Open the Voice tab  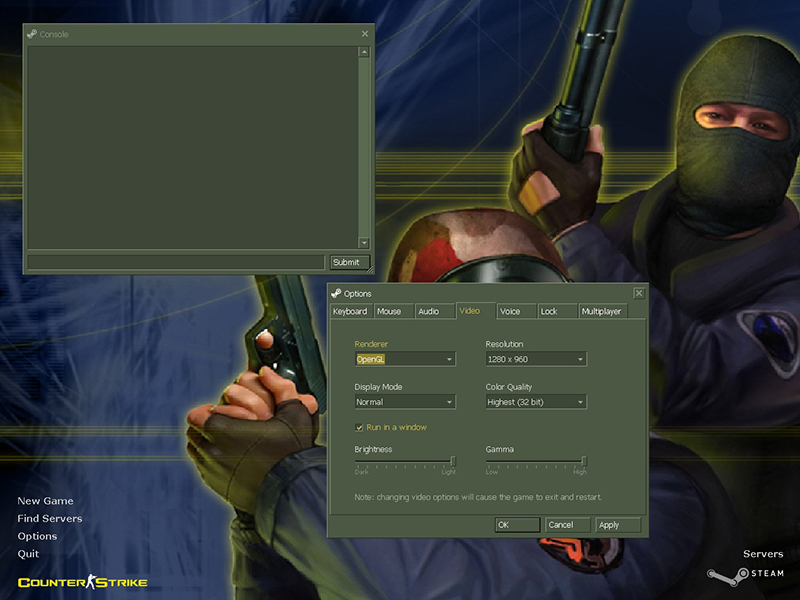(x=516, y=311)
